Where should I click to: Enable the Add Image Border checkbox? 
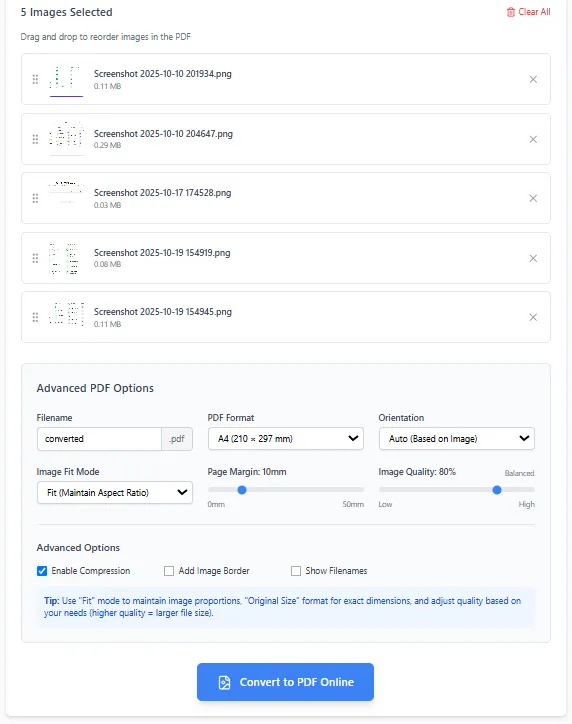[169, 571]
